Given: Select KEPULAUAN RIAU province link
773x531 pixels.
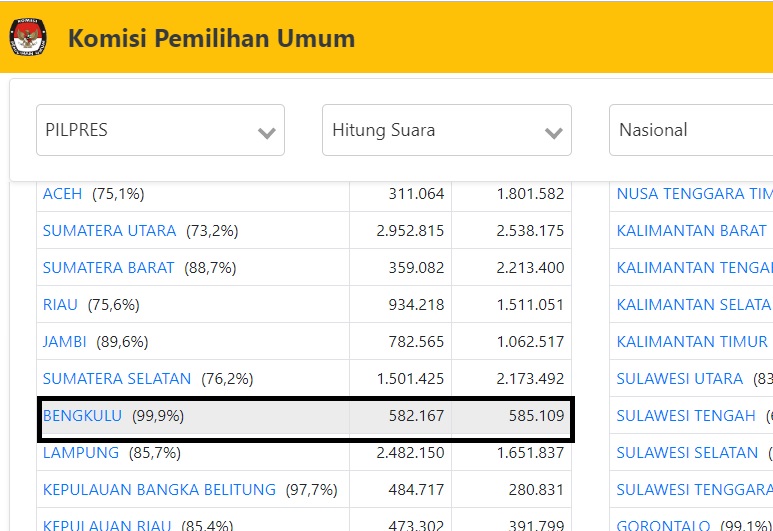Looking at the screenshot, I should click(x=107, y=525).
